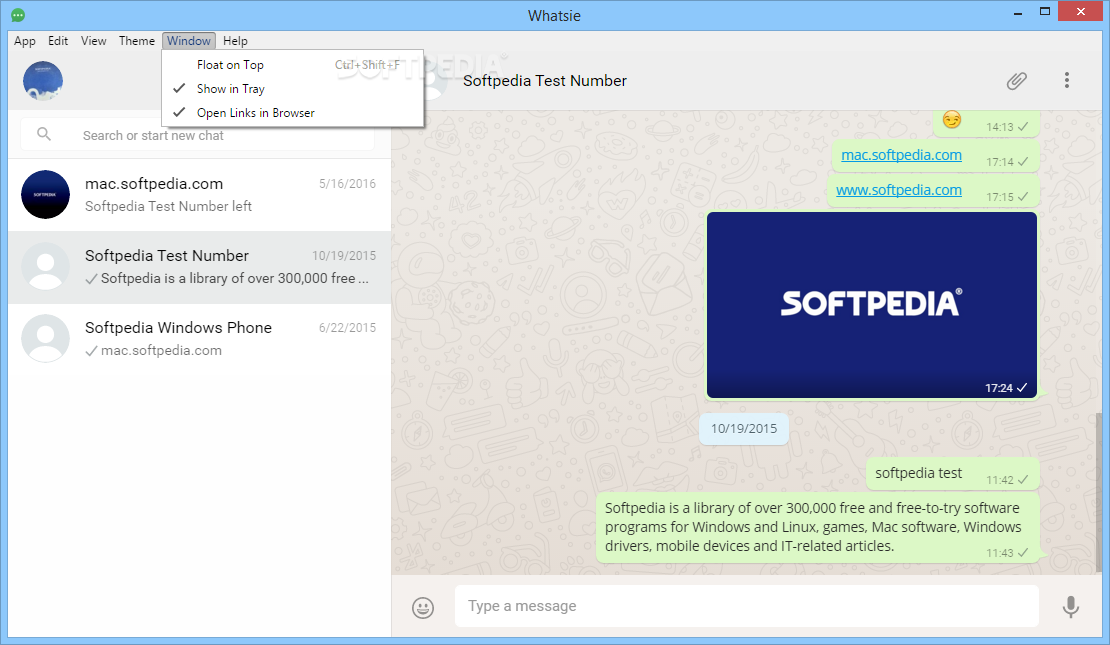
Task: Click the Softpedia Test Number chat header
Action: pos(544,81)
